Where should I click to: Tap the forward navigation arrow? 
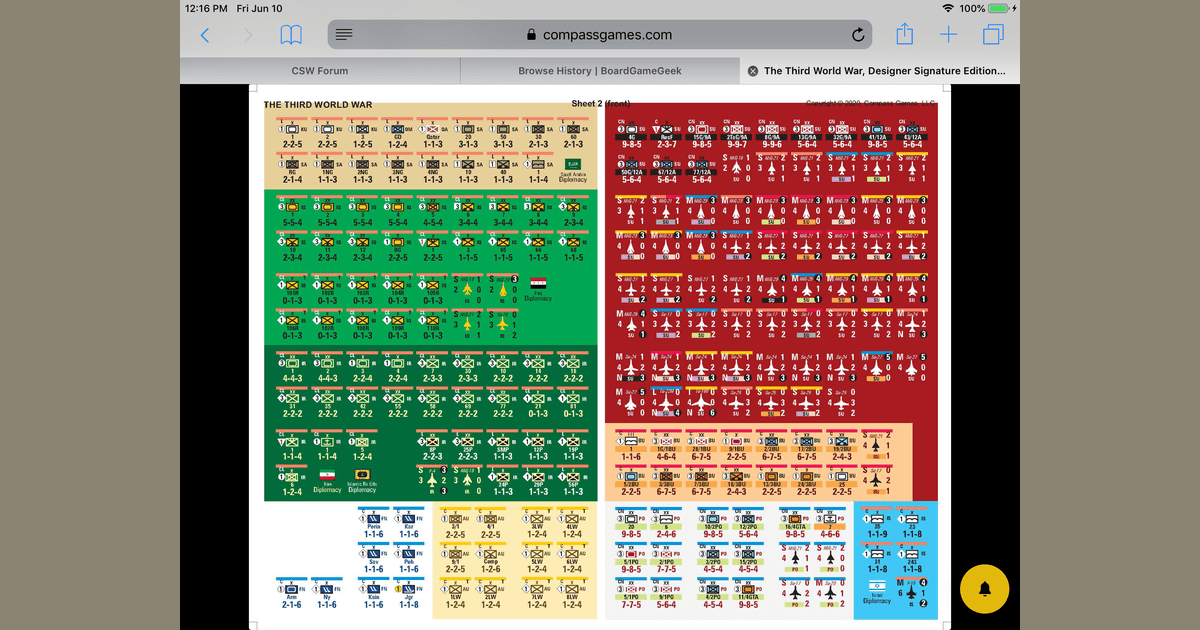248,35
